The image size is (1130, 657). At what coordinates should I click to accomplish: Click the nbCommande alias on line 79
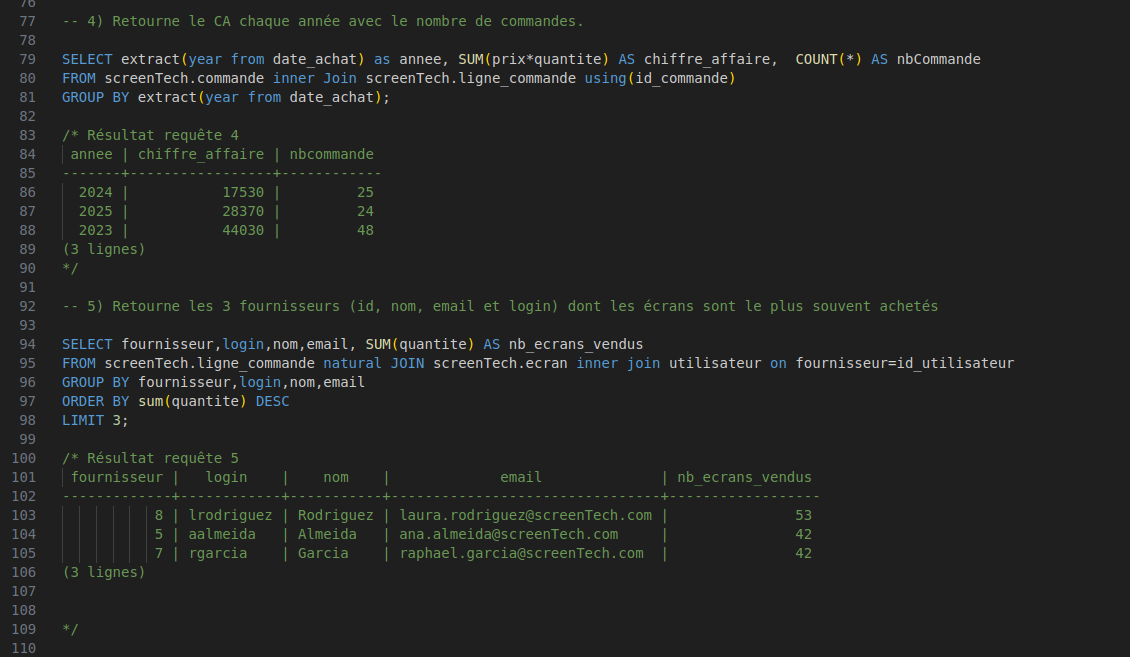click(x=938, y=59)
